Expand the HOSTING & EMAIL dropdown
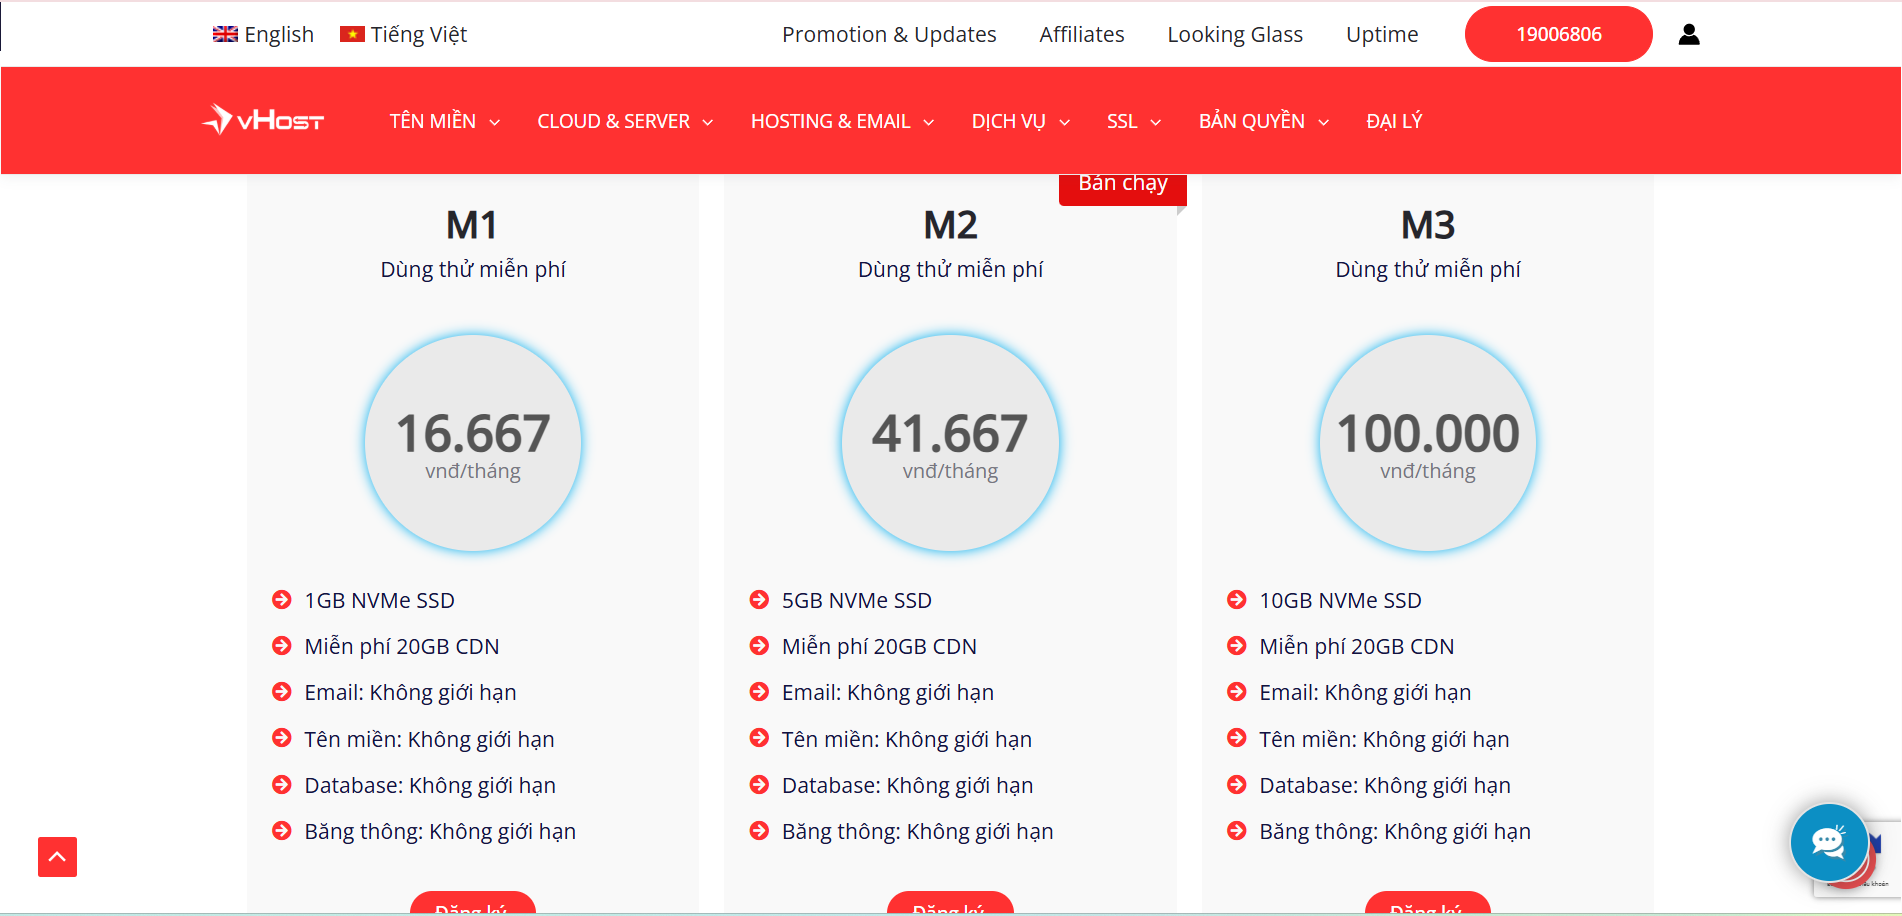Image resolution: width=1902 pixels, height=916 pixels. [842, 121]
